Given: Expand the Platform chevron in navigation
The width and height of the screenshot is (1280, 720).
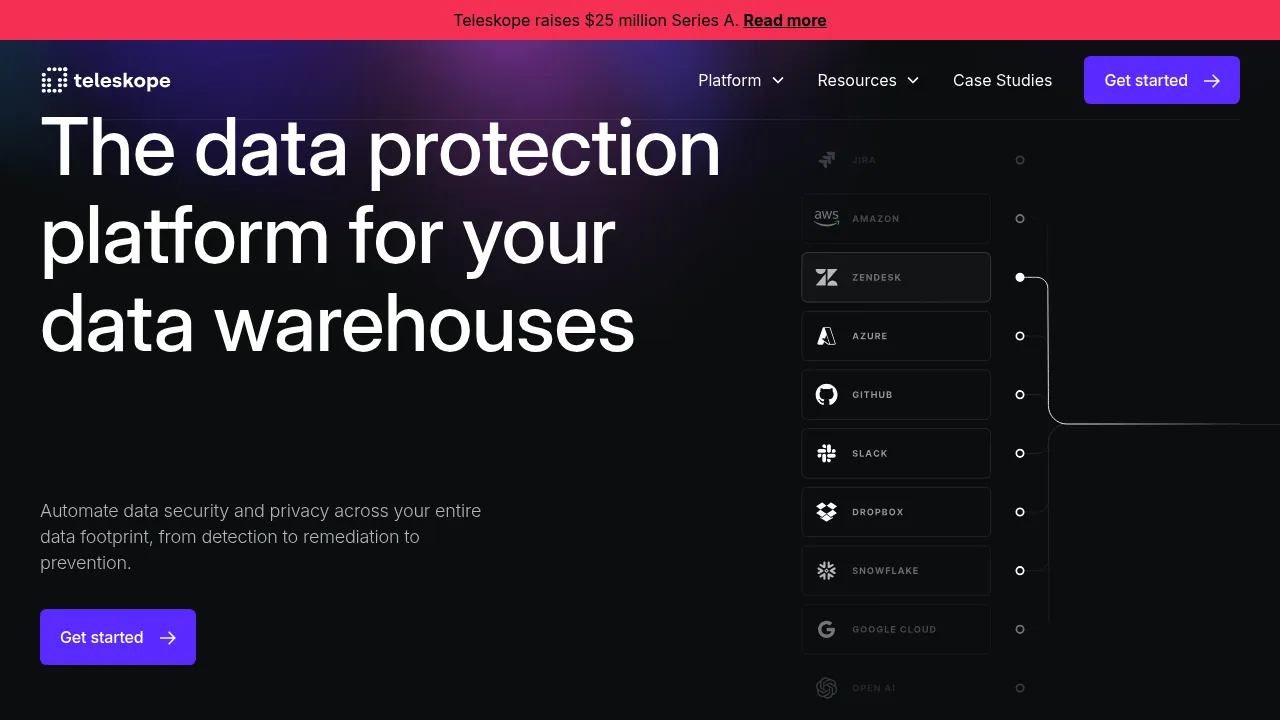Looking at the screenshot, I should pyautogui.click(x=778, y=80).
